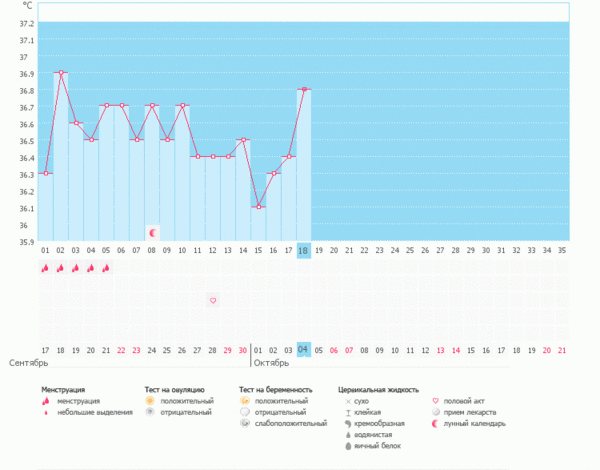The height and width of the screenshot is (470, 600).
Task: Click menstruation icon under cycle day 03
Action: (x=76, y=268)
